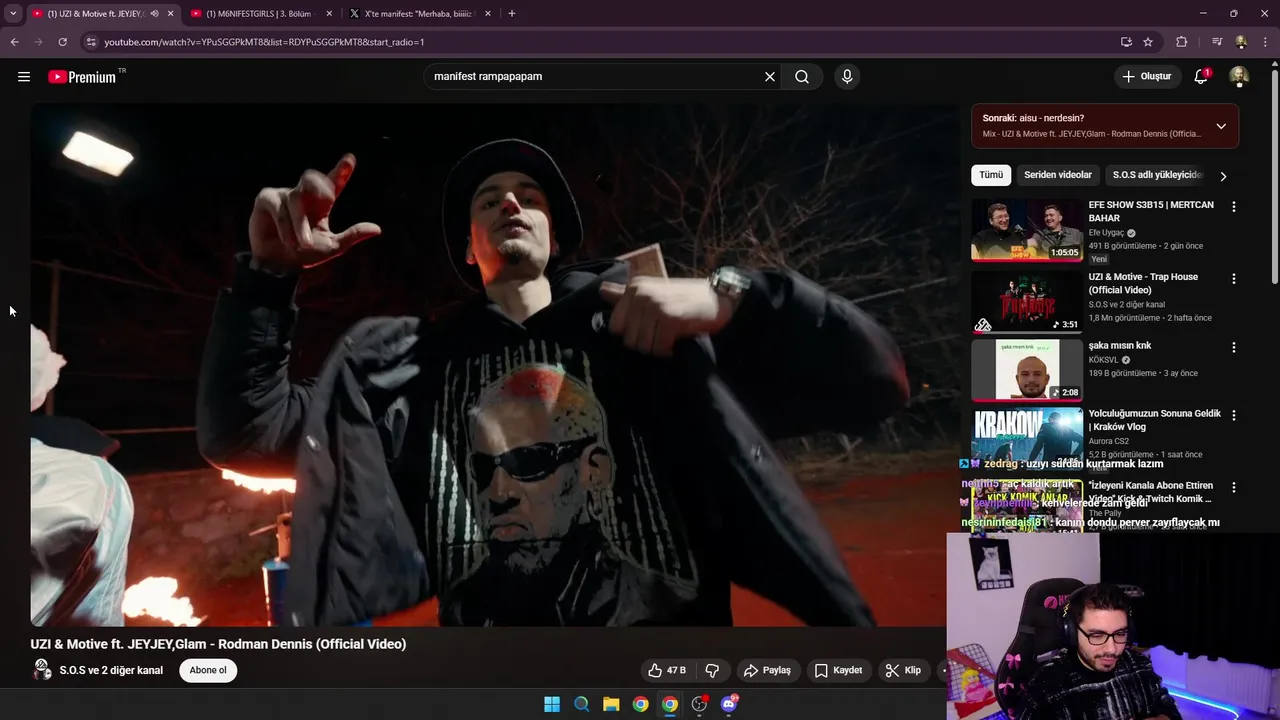Open Windows taskbar search
The height and width of the screenshot is (720, 1280).
(x=581, y=704)
